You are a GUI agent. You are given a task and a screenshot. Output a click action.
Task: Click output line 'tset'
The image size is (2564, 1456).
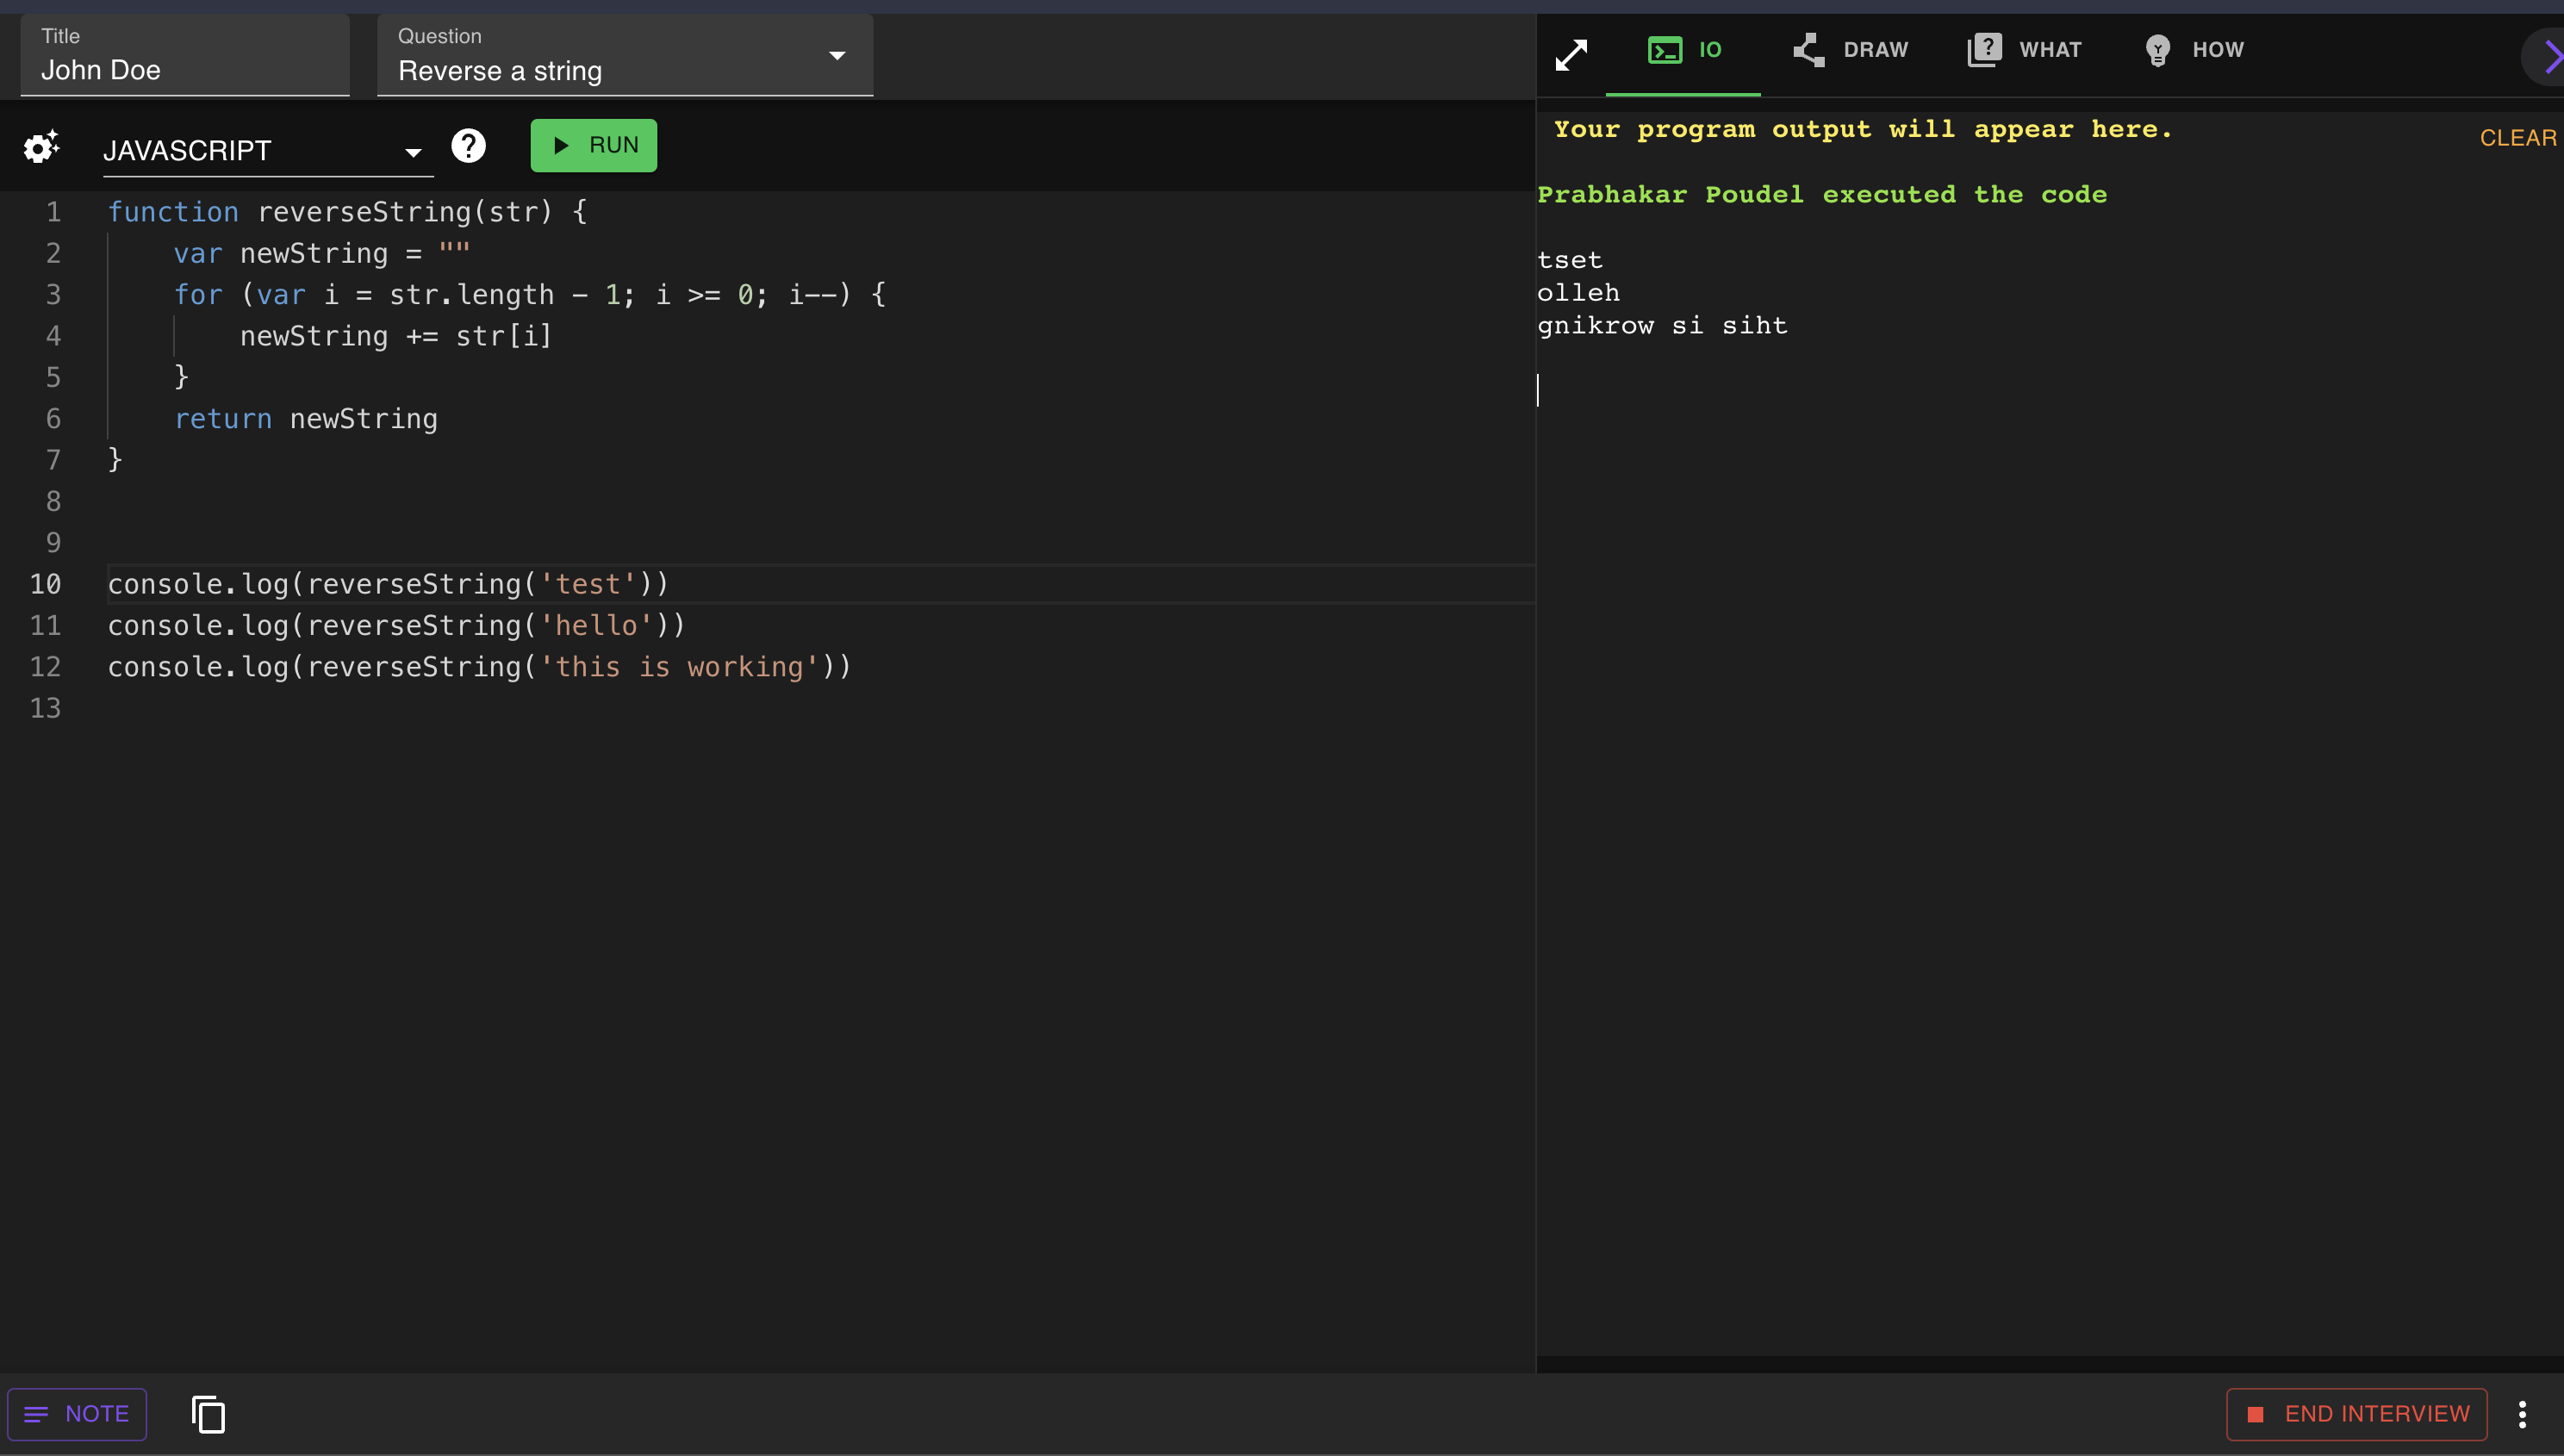point(1570,260)
